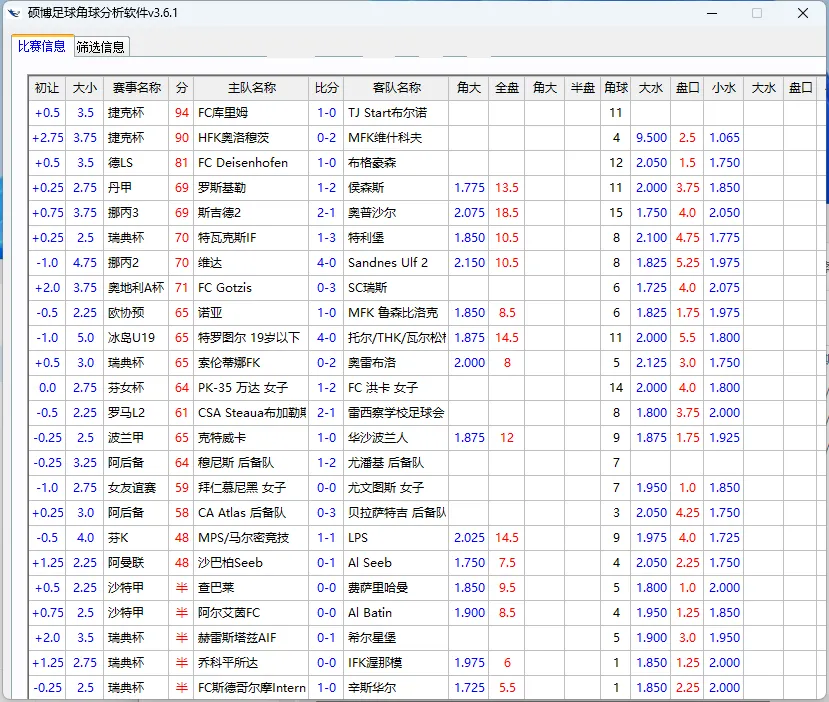Switch to the 比赛信息 tab
This screenshot has width=829, height=702.
click(42, 45)
